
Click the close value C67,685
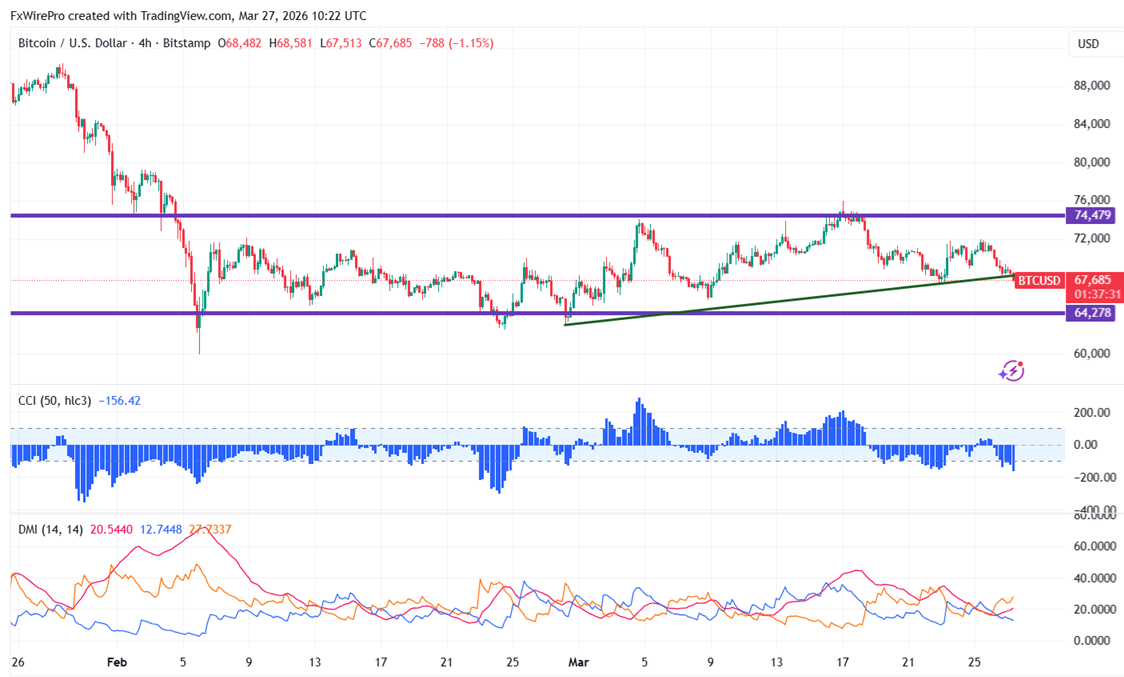click(x=391, y=43)
